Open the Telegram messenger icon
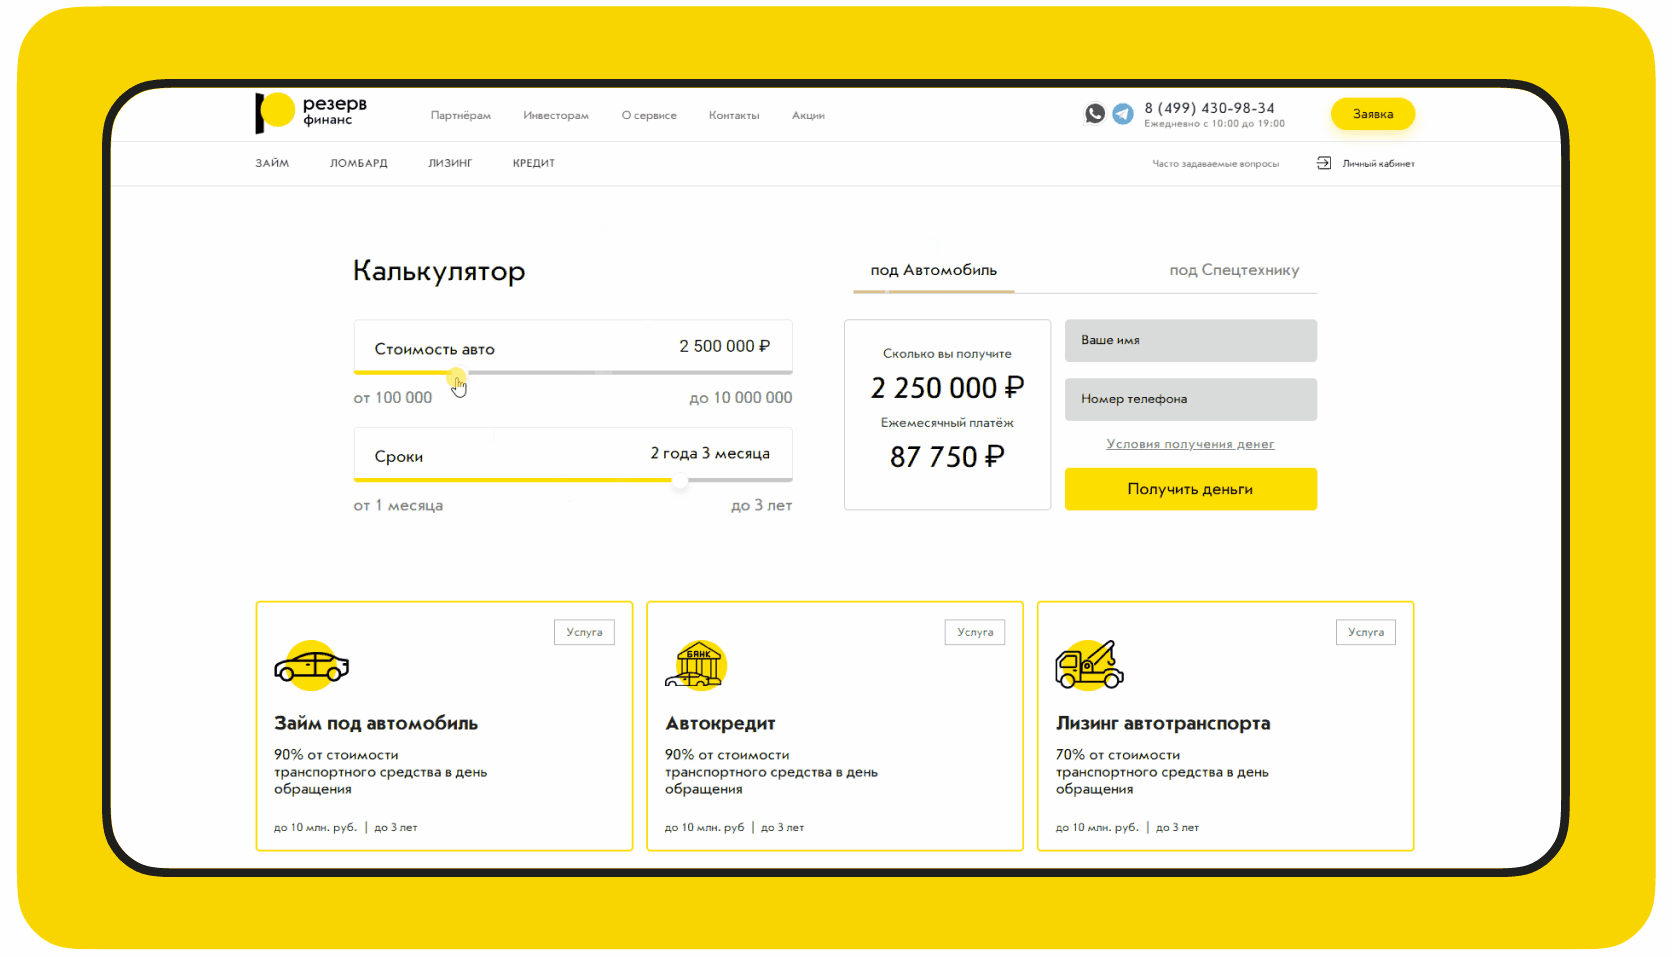Image resolution: width=1672 pixels, height=957 pixels. (1123, 114)
